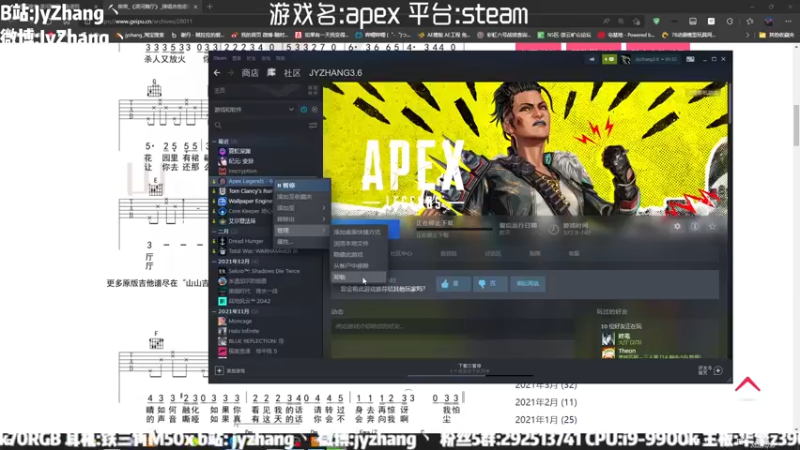Image resolution: width=800 pixels, height=450 pixels.
Task: Open the 社区 (Community) tab
Action: pyautogui.click(x=292, y=73)
